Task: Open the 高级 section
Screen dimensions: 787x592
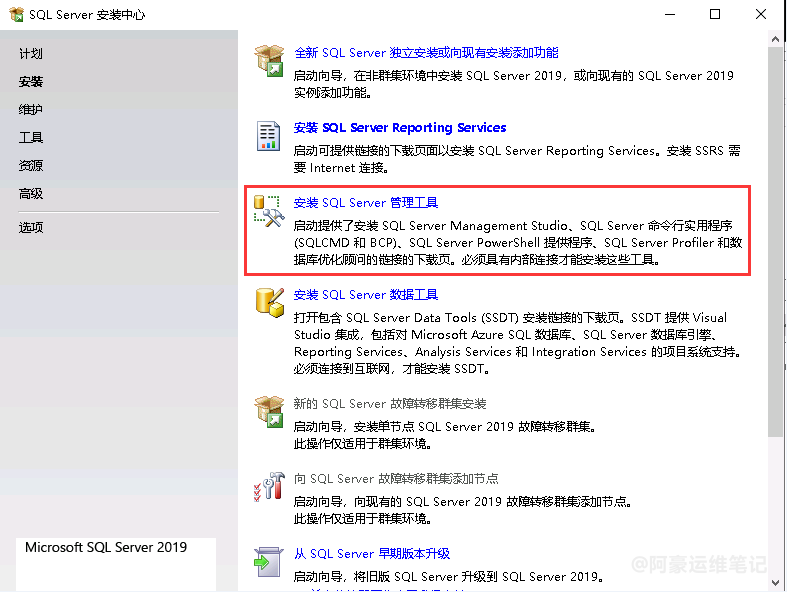Action: pyautogui.click(x=31, y=194)
